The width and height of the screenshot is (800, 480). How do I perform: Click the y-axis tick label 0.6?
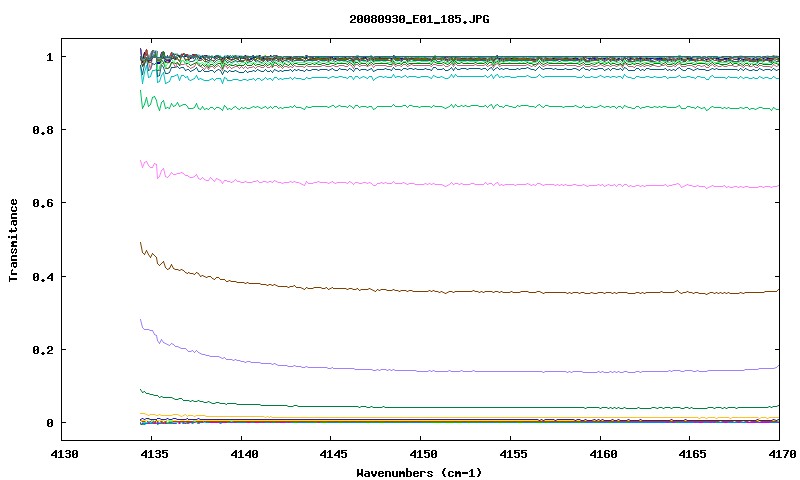[x=43, y=203]
